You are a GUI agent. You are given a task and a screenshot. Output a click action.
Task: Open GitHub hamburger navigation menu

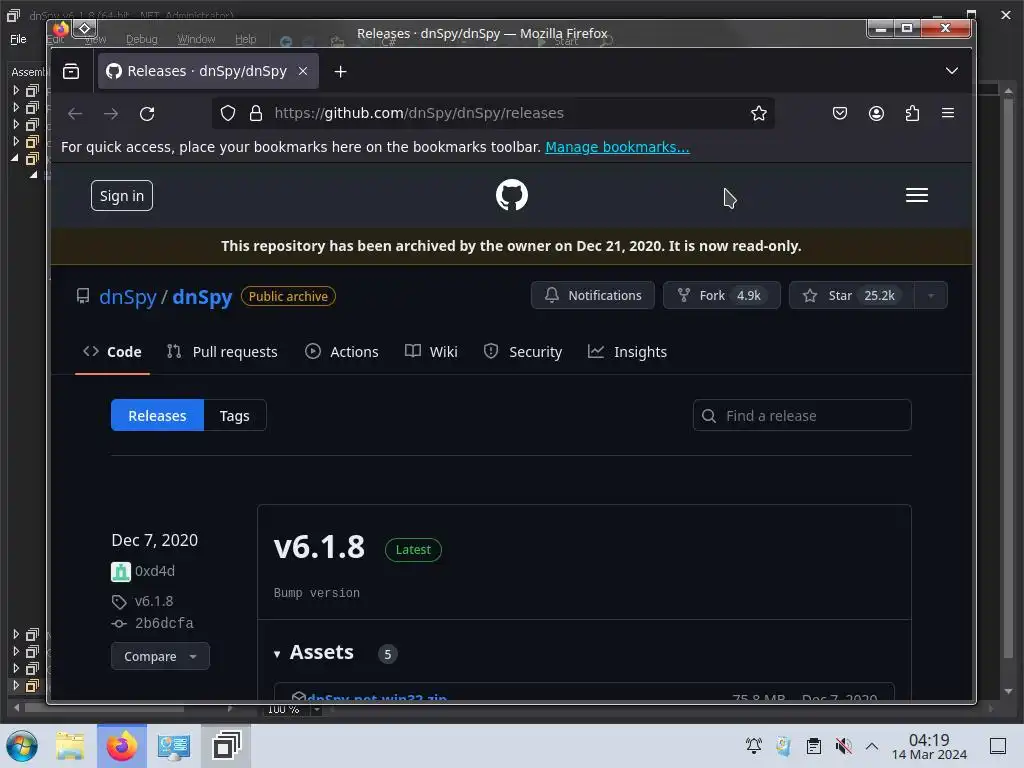pos(916,195)
